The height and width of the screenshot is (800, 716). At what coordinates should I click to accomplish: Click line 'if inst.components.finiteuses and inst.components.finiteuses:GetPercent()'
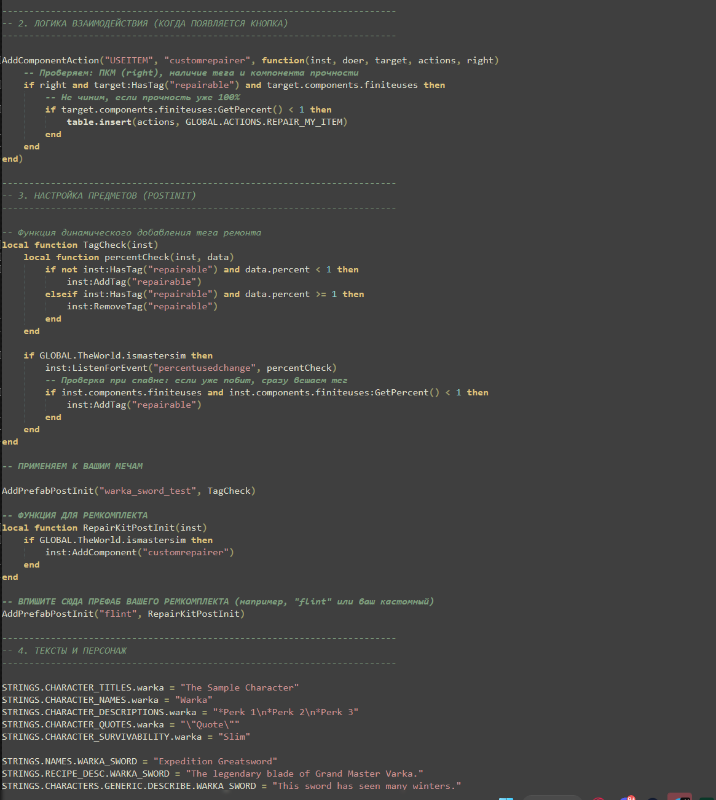267,392
